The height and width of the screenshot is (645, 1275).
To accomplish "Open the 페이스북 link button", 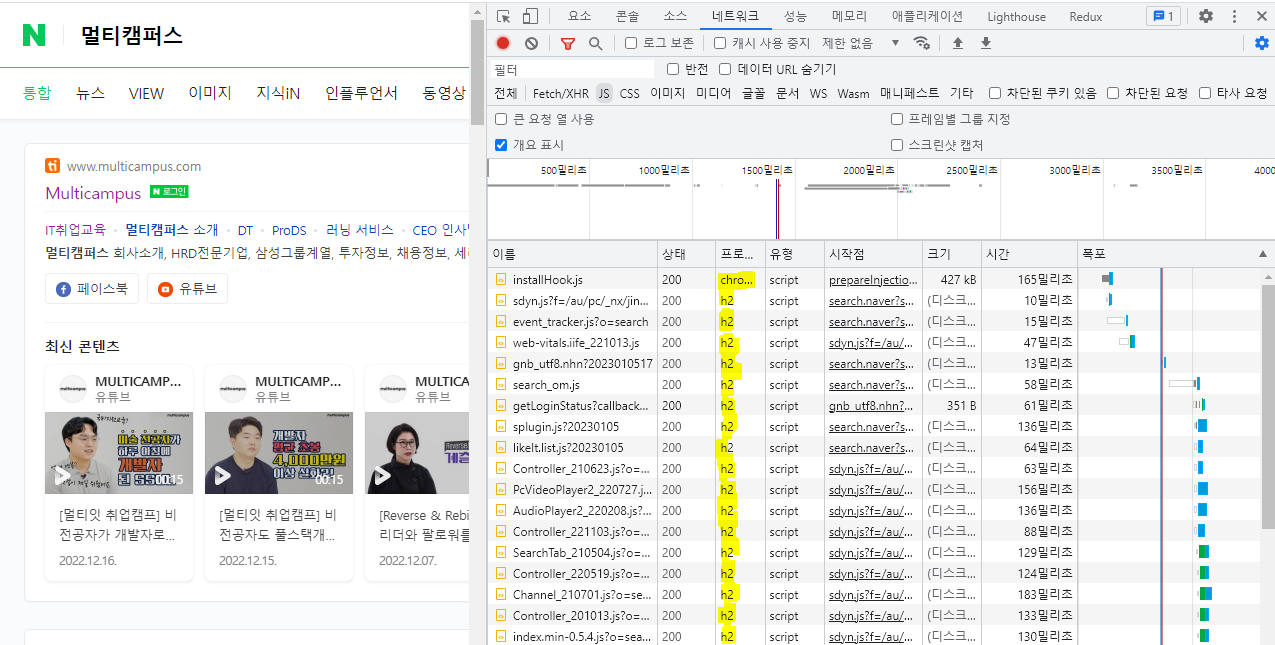I will point(91,289).
